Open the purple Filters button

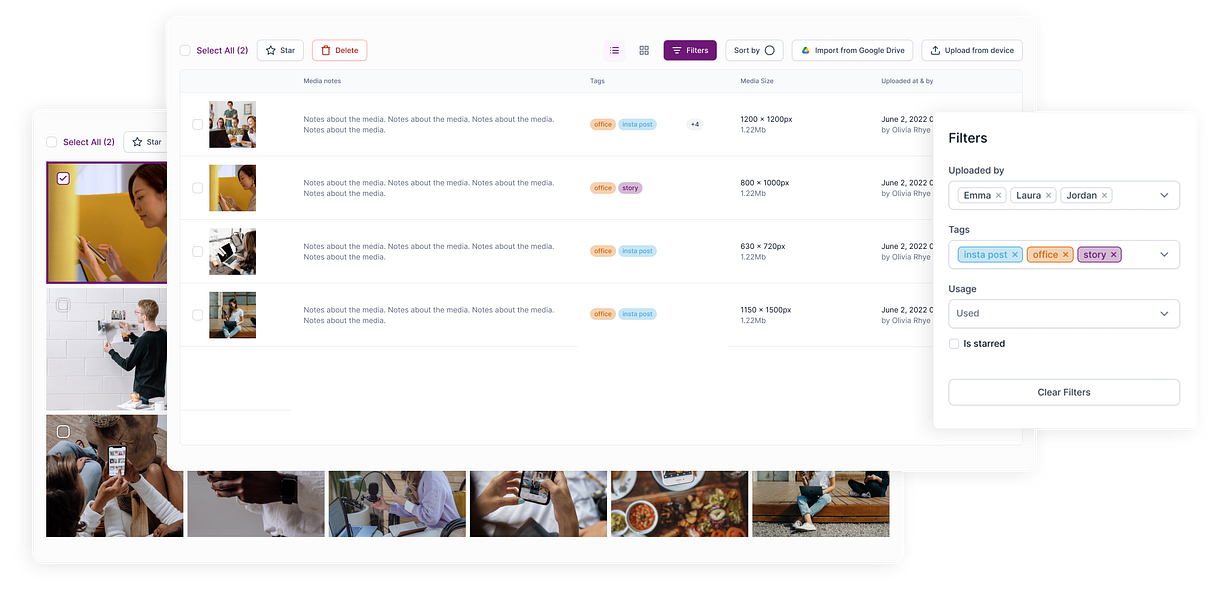coord(690,50)
